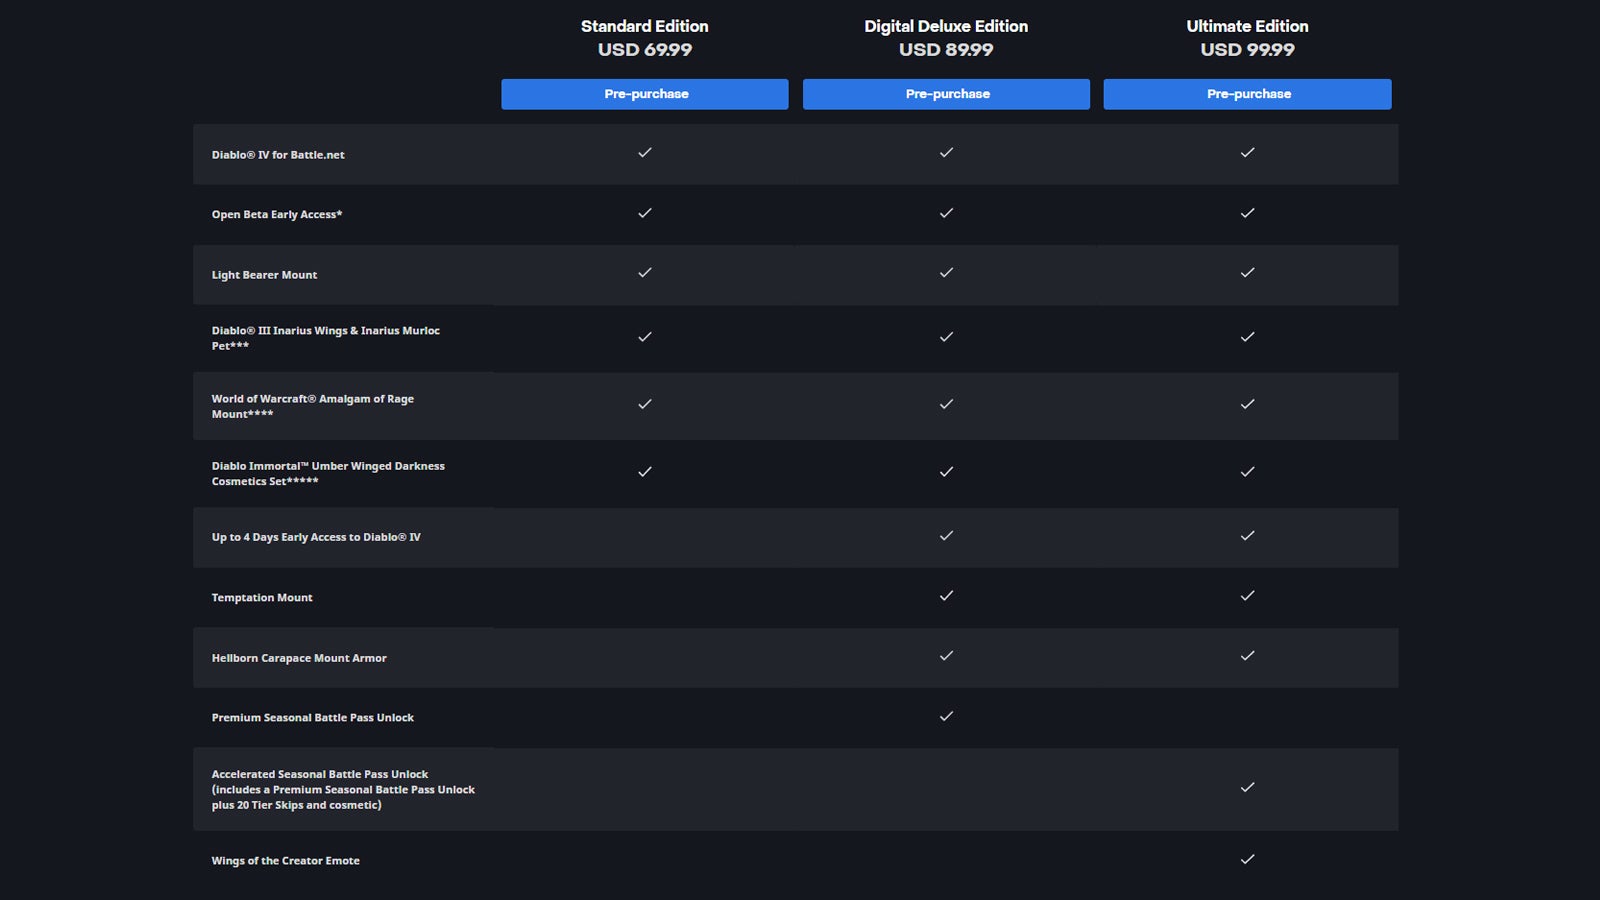The width and height of the screenshot is (1600, 900).
Task: Click the Light Bearer Mount row label
Action: point(264,275)
